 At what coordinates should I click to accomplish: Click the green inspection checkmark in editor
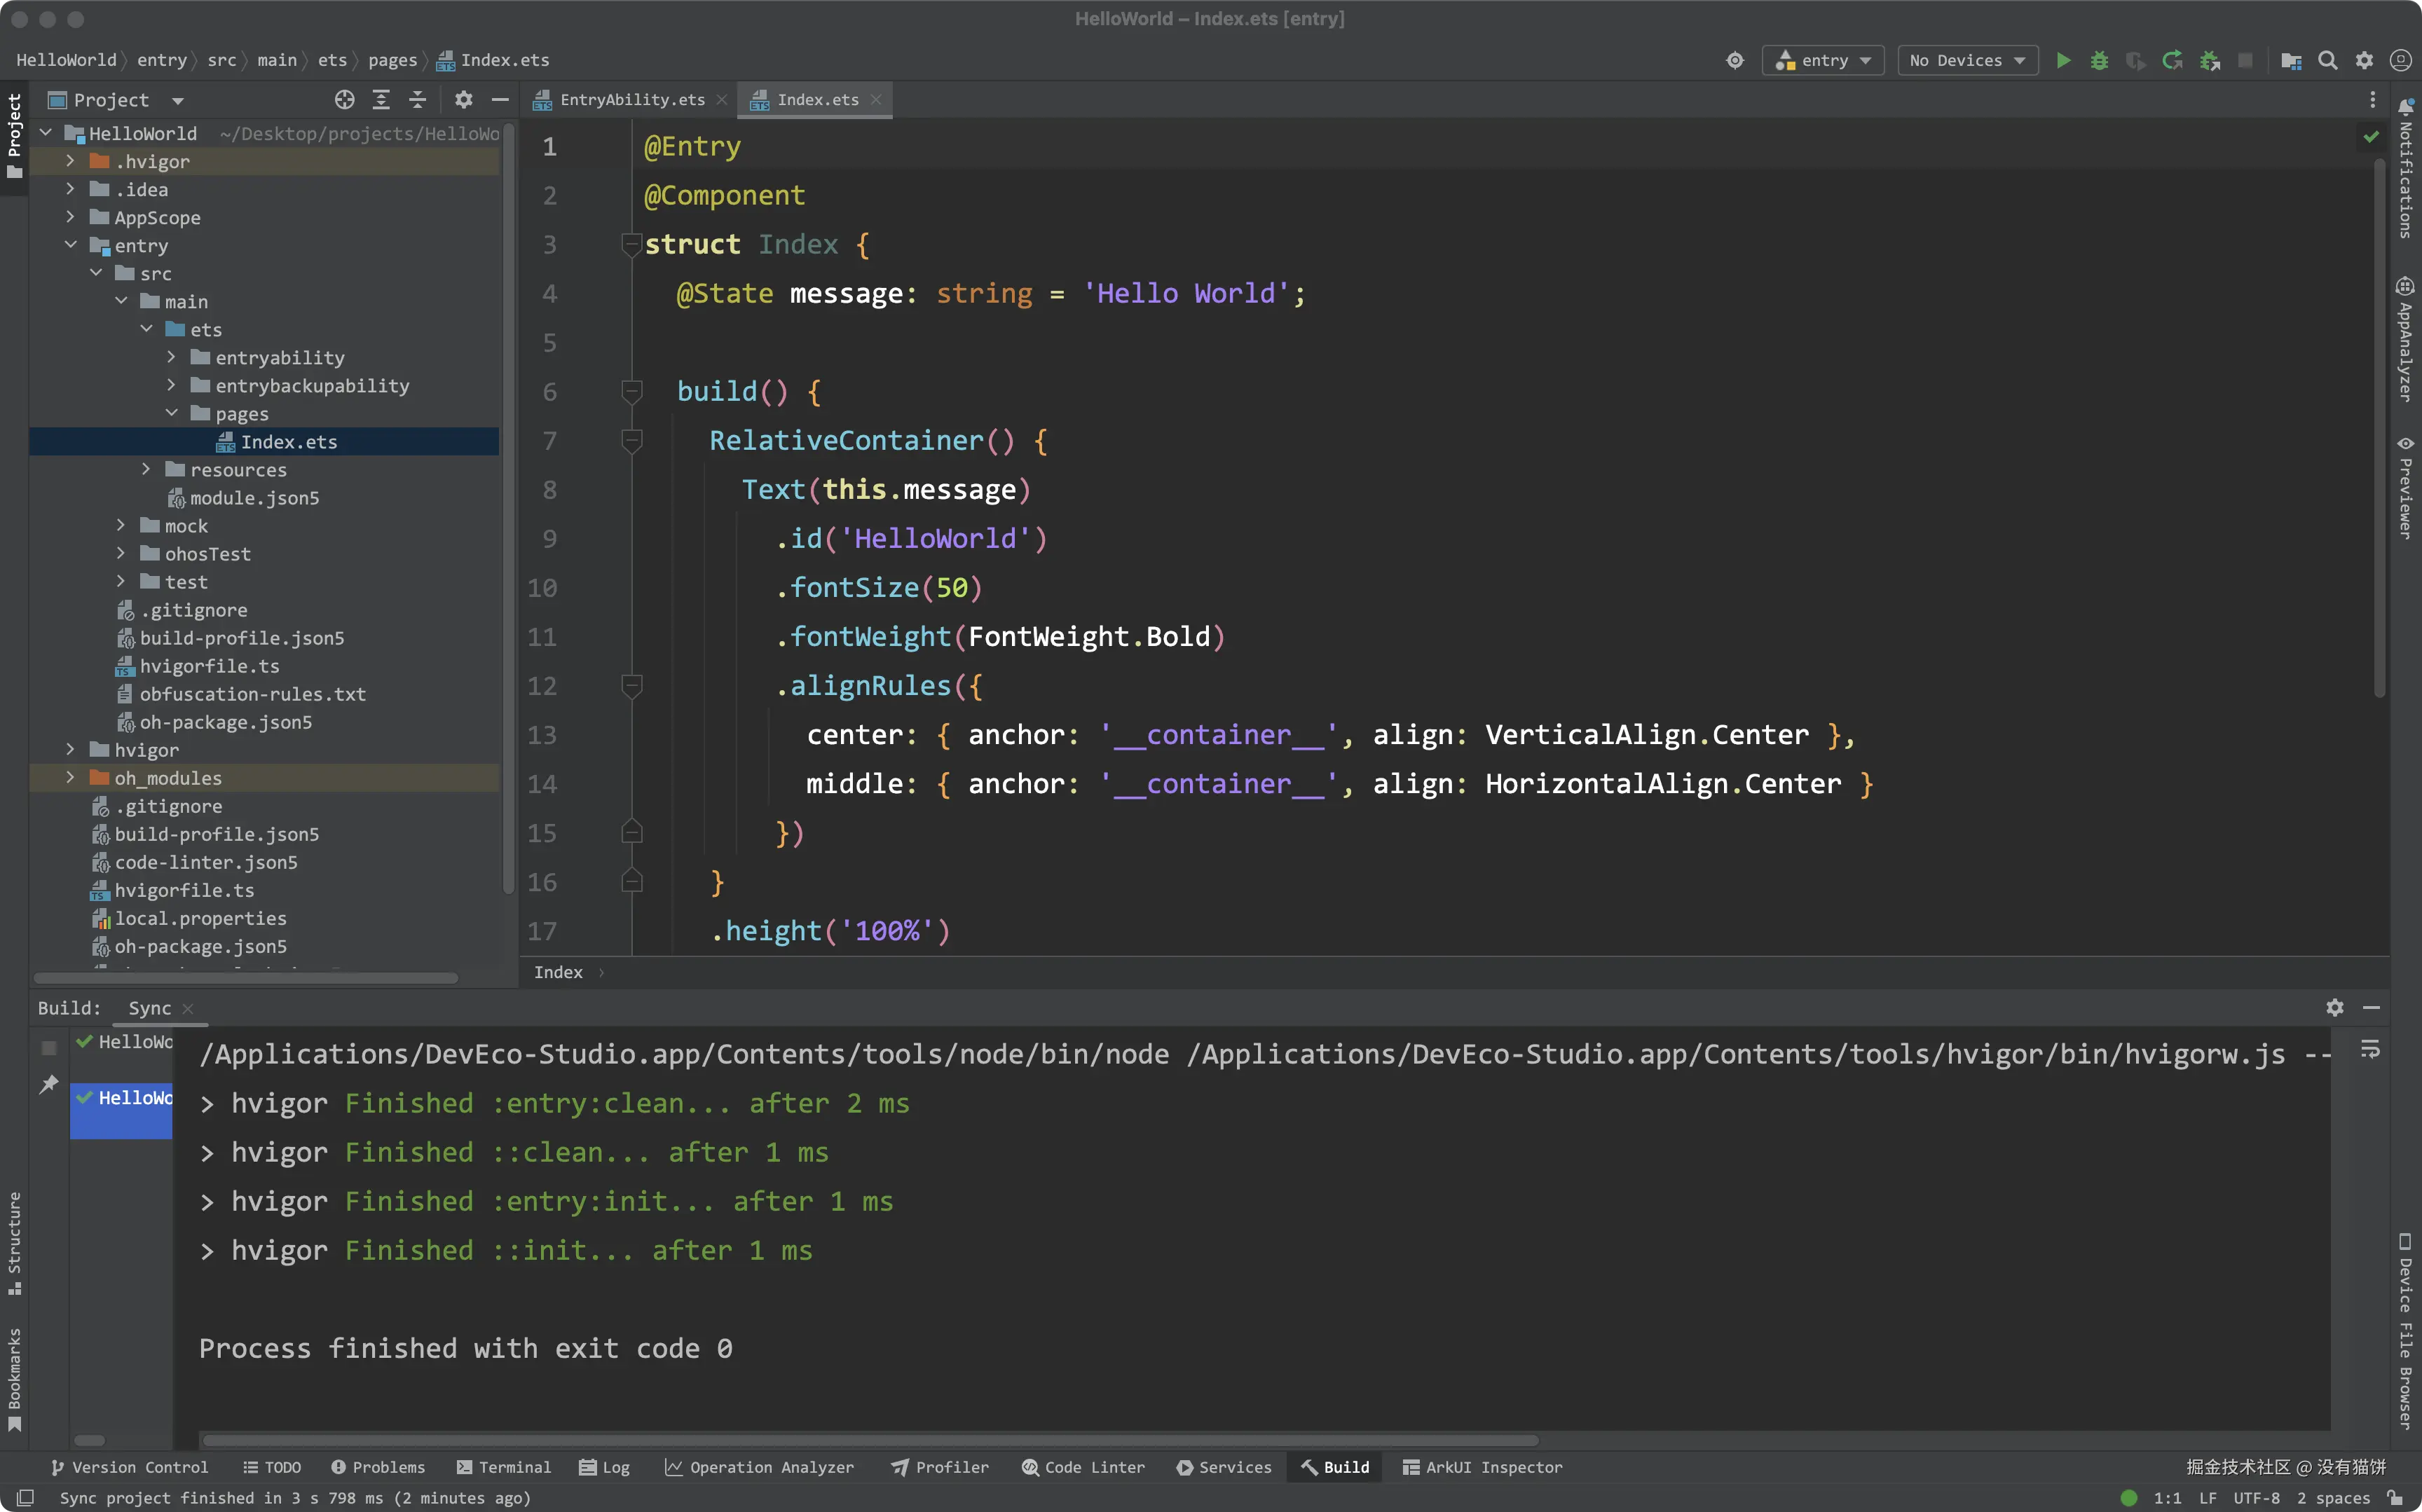pyautogui.click(x=2371, y=137)
